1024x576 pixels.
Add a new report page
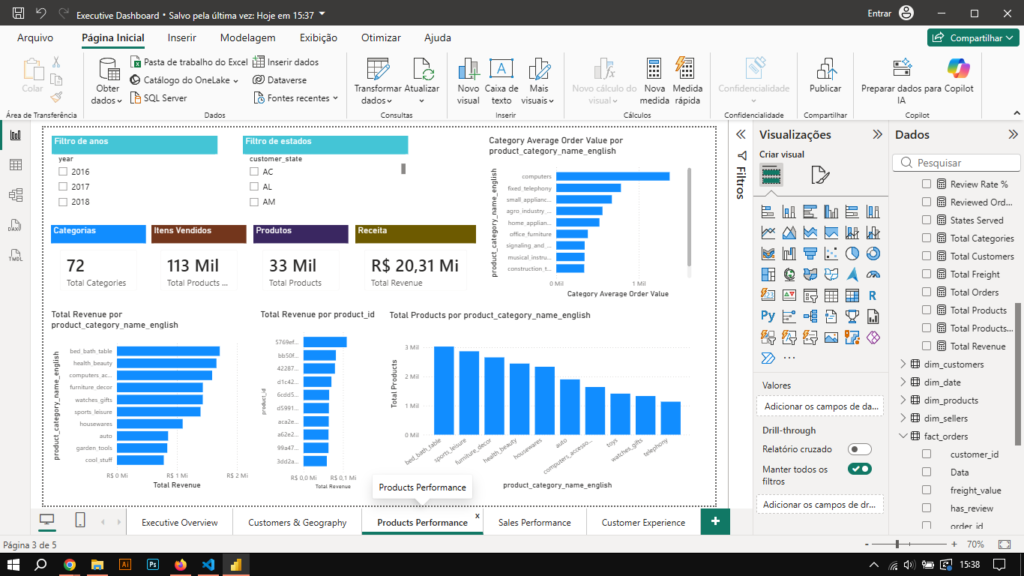tap(715, 521)
